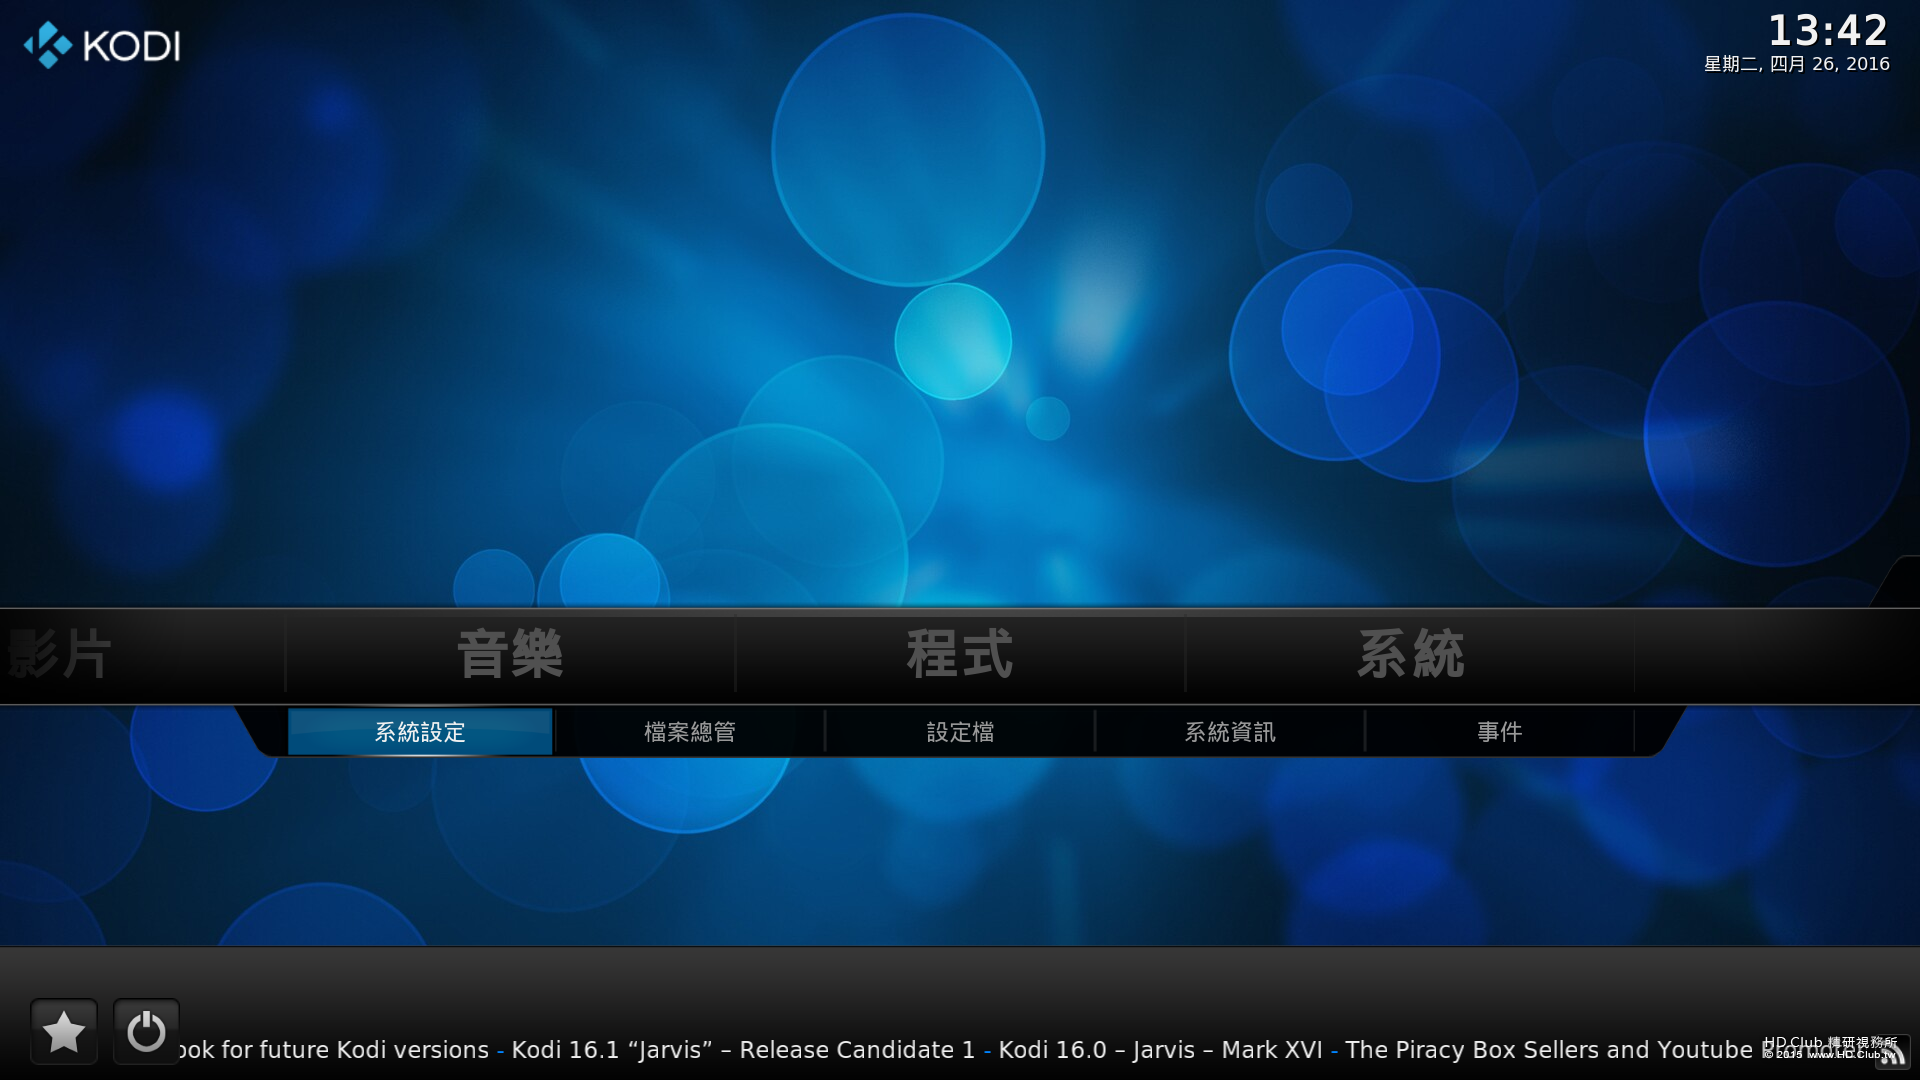Click RSS headline Kodi 16.0 – Jarvis – Mark XVI
Image resolution: width=1920 pixels, height=1080 pixels.
1160,1050
